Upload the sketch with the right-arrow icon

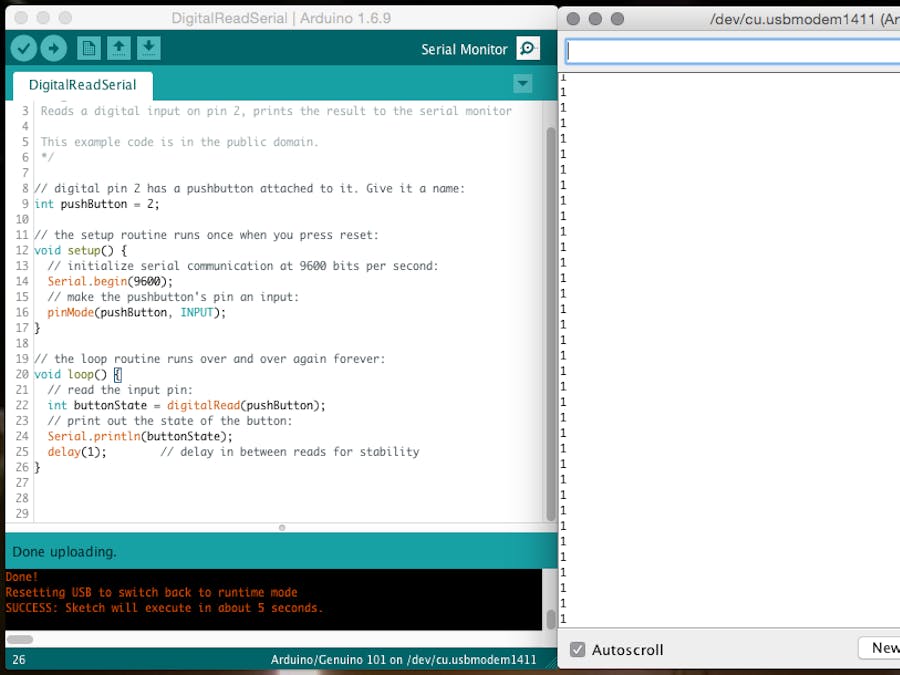click(53, 47)
